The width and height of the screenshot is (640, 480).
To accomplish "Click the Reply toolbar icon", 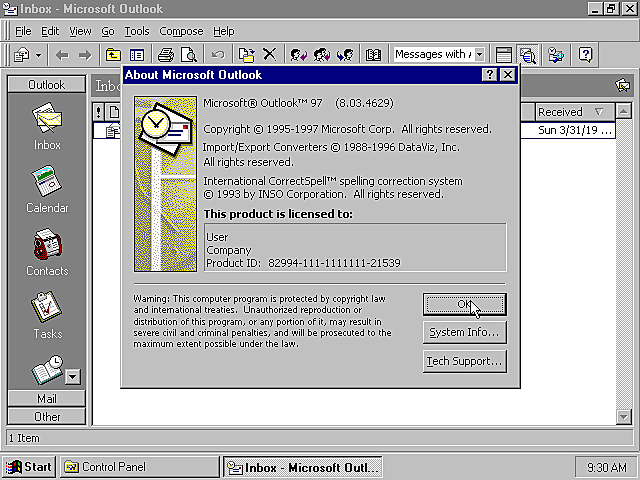I will 298,55.
